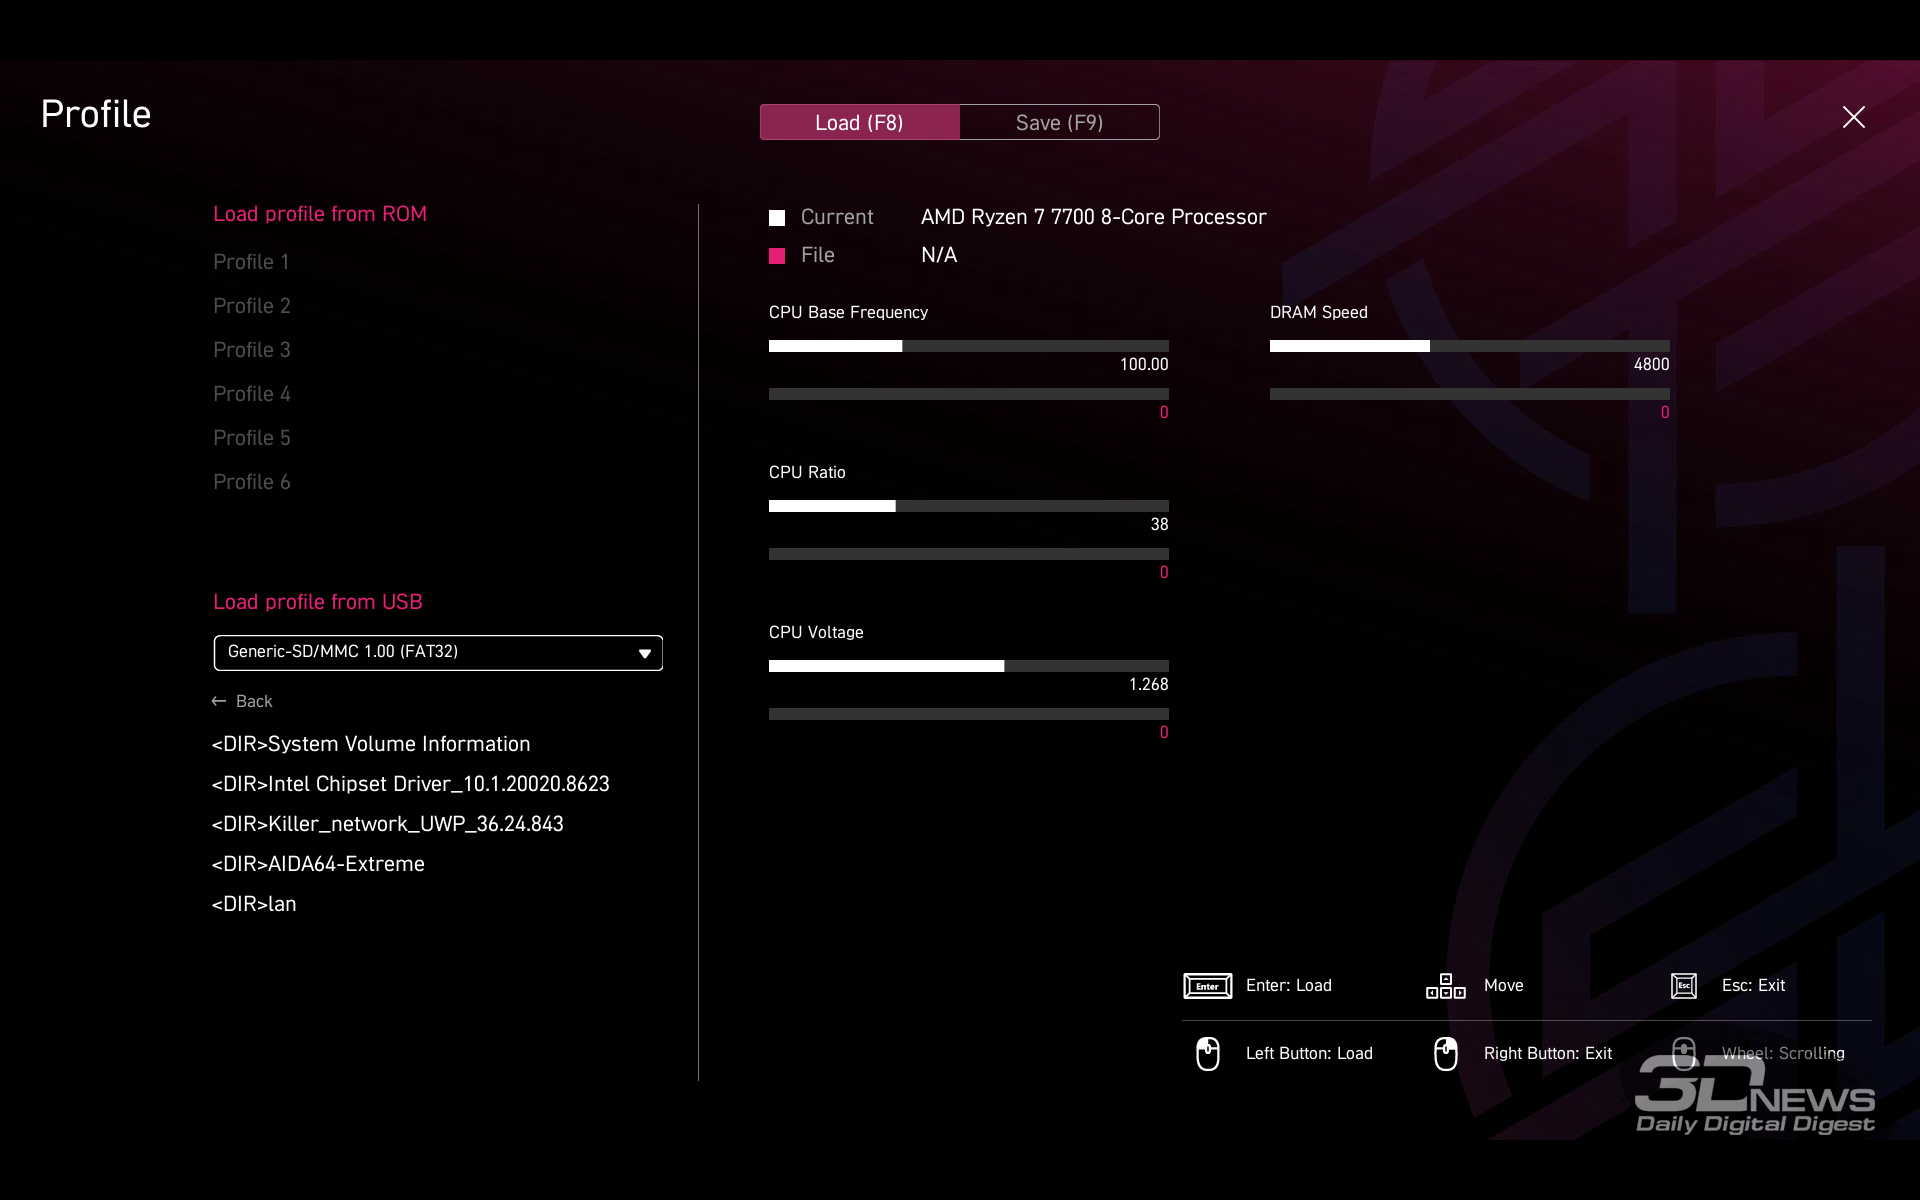
Task: Click the Enter key icon
Action: pos(1207,986)
